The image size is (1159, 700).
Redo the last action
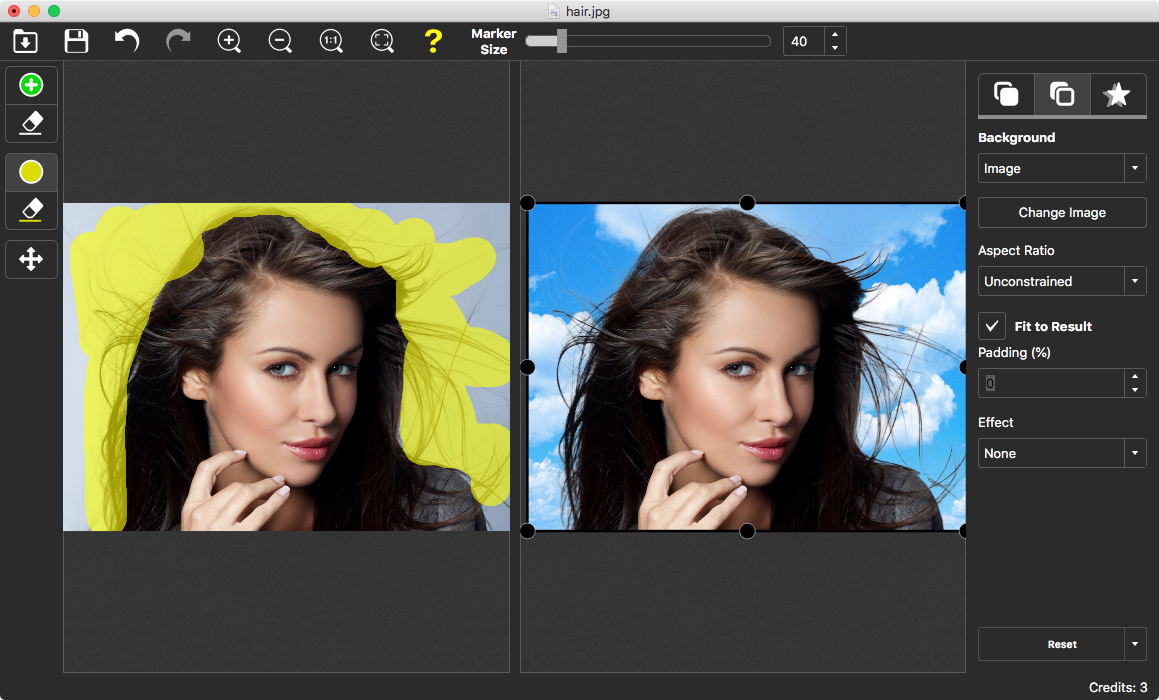pyautogui.click(x=177, y=41)
